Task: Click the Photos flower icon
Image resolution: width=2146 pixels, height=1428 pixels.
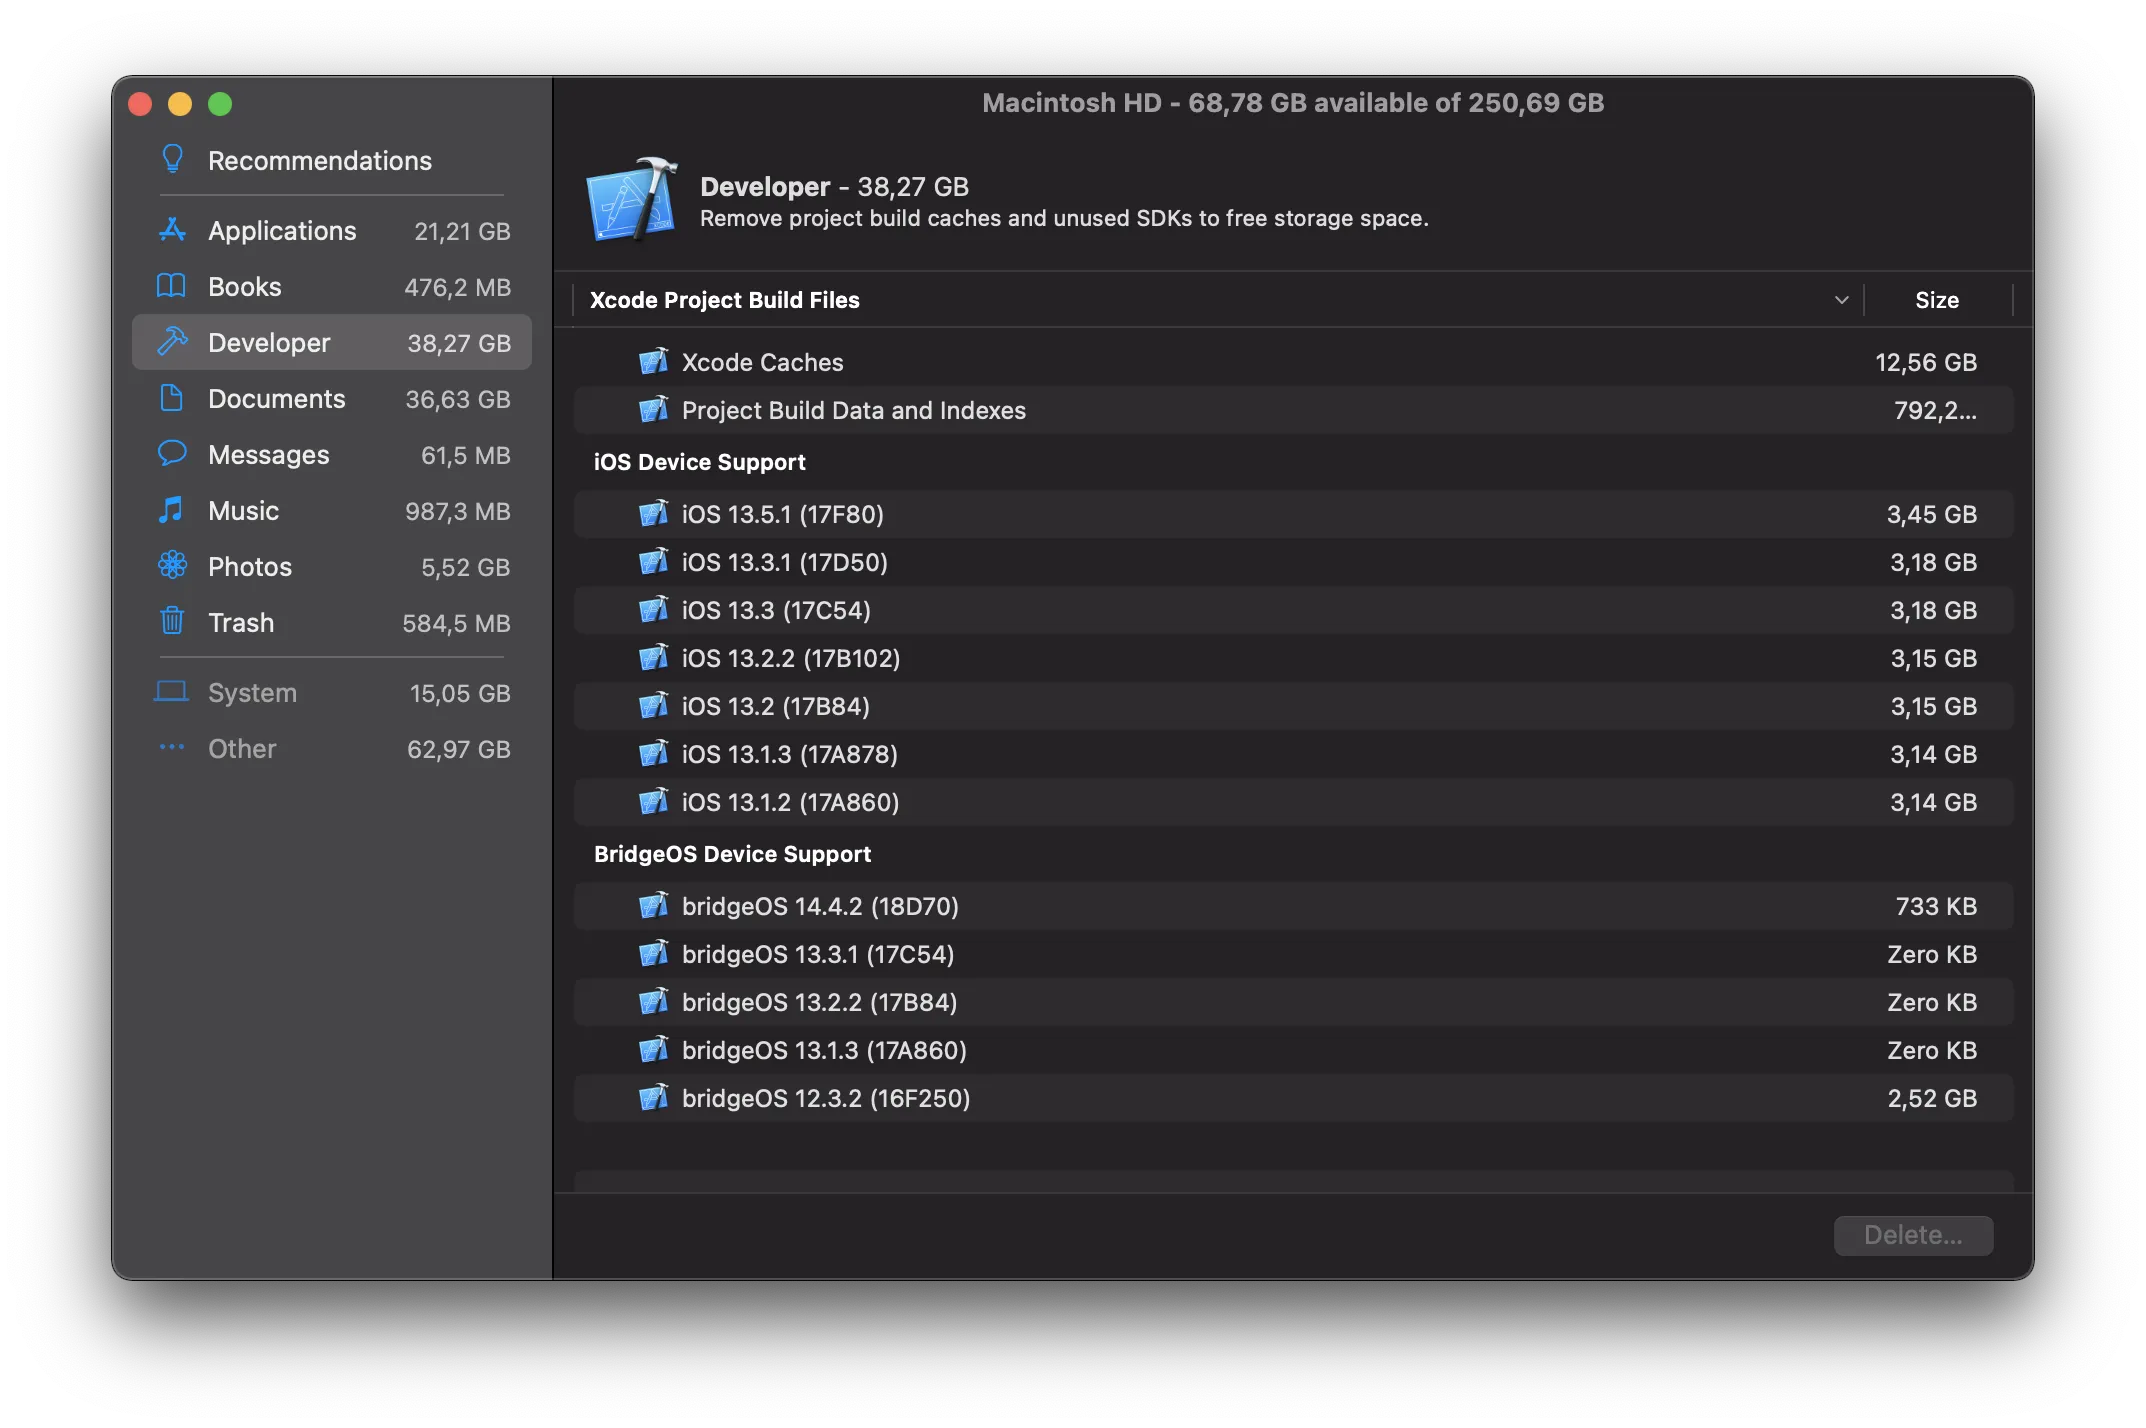Action: pyautogui.click(x=172, y=566)
